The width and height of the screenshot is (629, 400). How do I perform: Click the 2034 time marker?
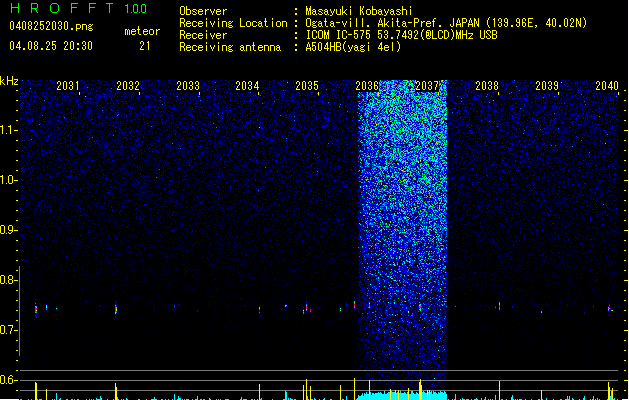click(247, 86)
